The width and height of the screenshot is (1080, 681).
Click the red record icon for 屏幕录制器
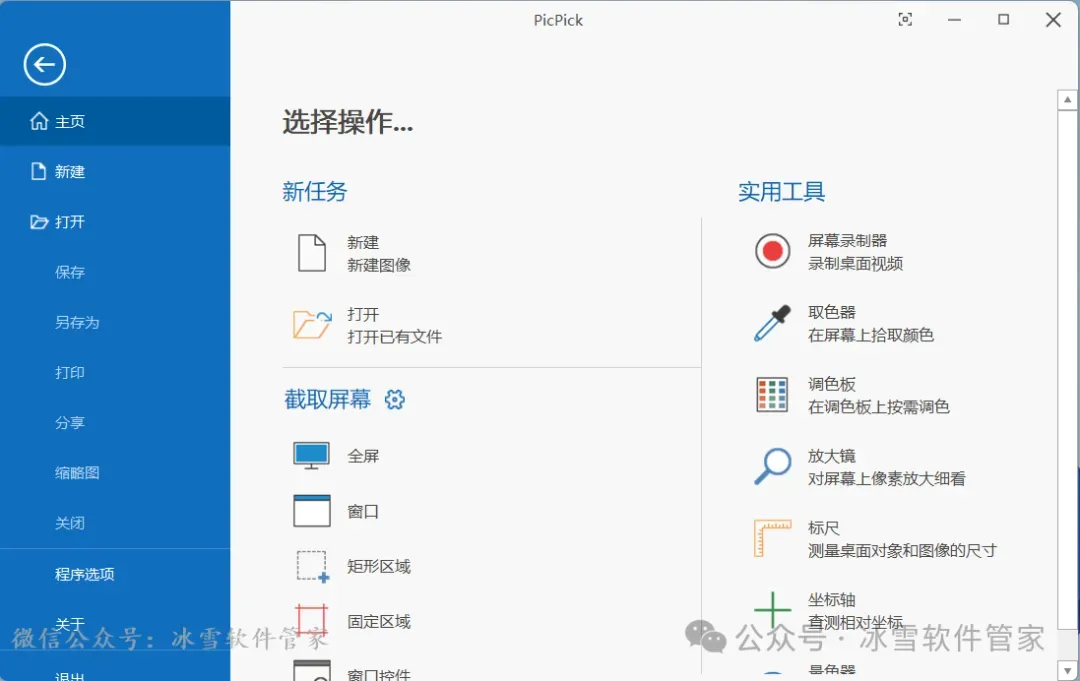(772, 251)
